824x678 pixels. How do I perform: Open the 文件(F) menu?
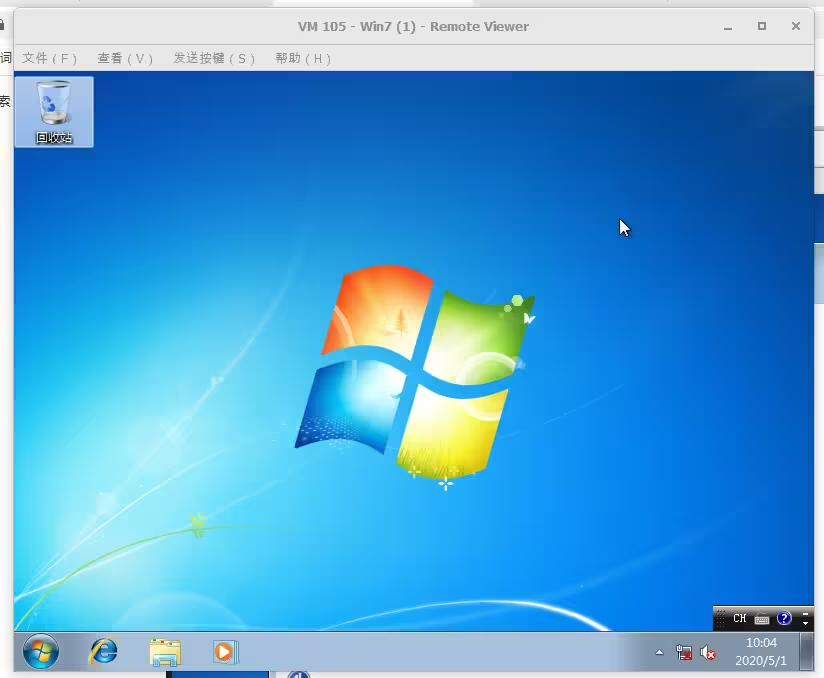pos(50,58)
